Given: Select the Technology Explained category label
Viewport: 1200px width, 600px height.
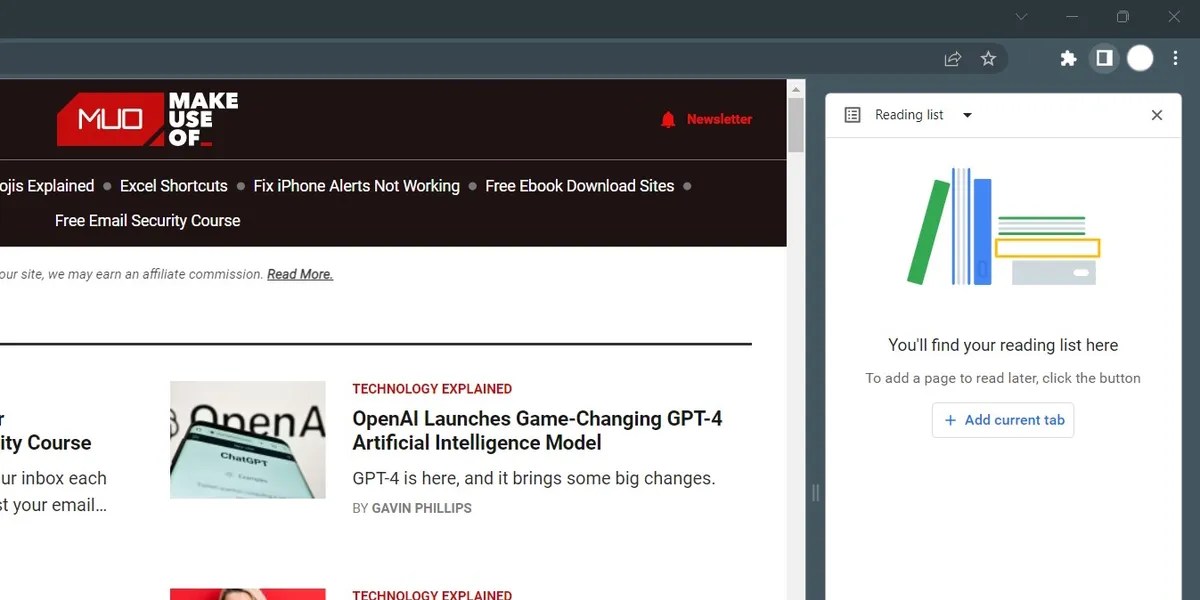Looking at the screenshot, I should pos(432,388).
